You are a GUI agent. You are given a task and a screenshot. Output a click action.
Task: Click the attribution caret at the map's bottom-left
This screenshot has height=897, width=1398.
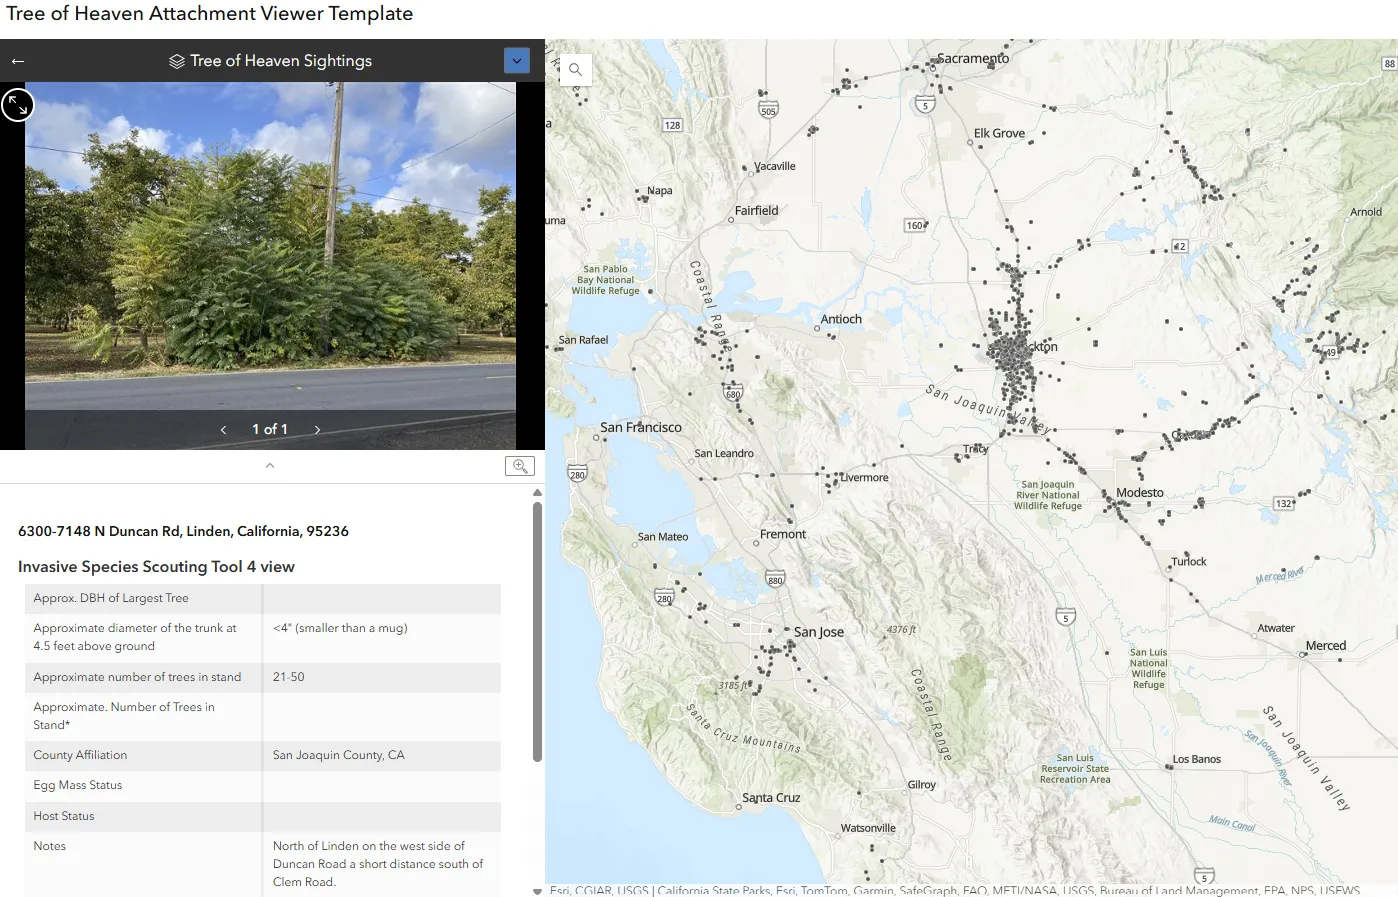(x=537, y=889)
